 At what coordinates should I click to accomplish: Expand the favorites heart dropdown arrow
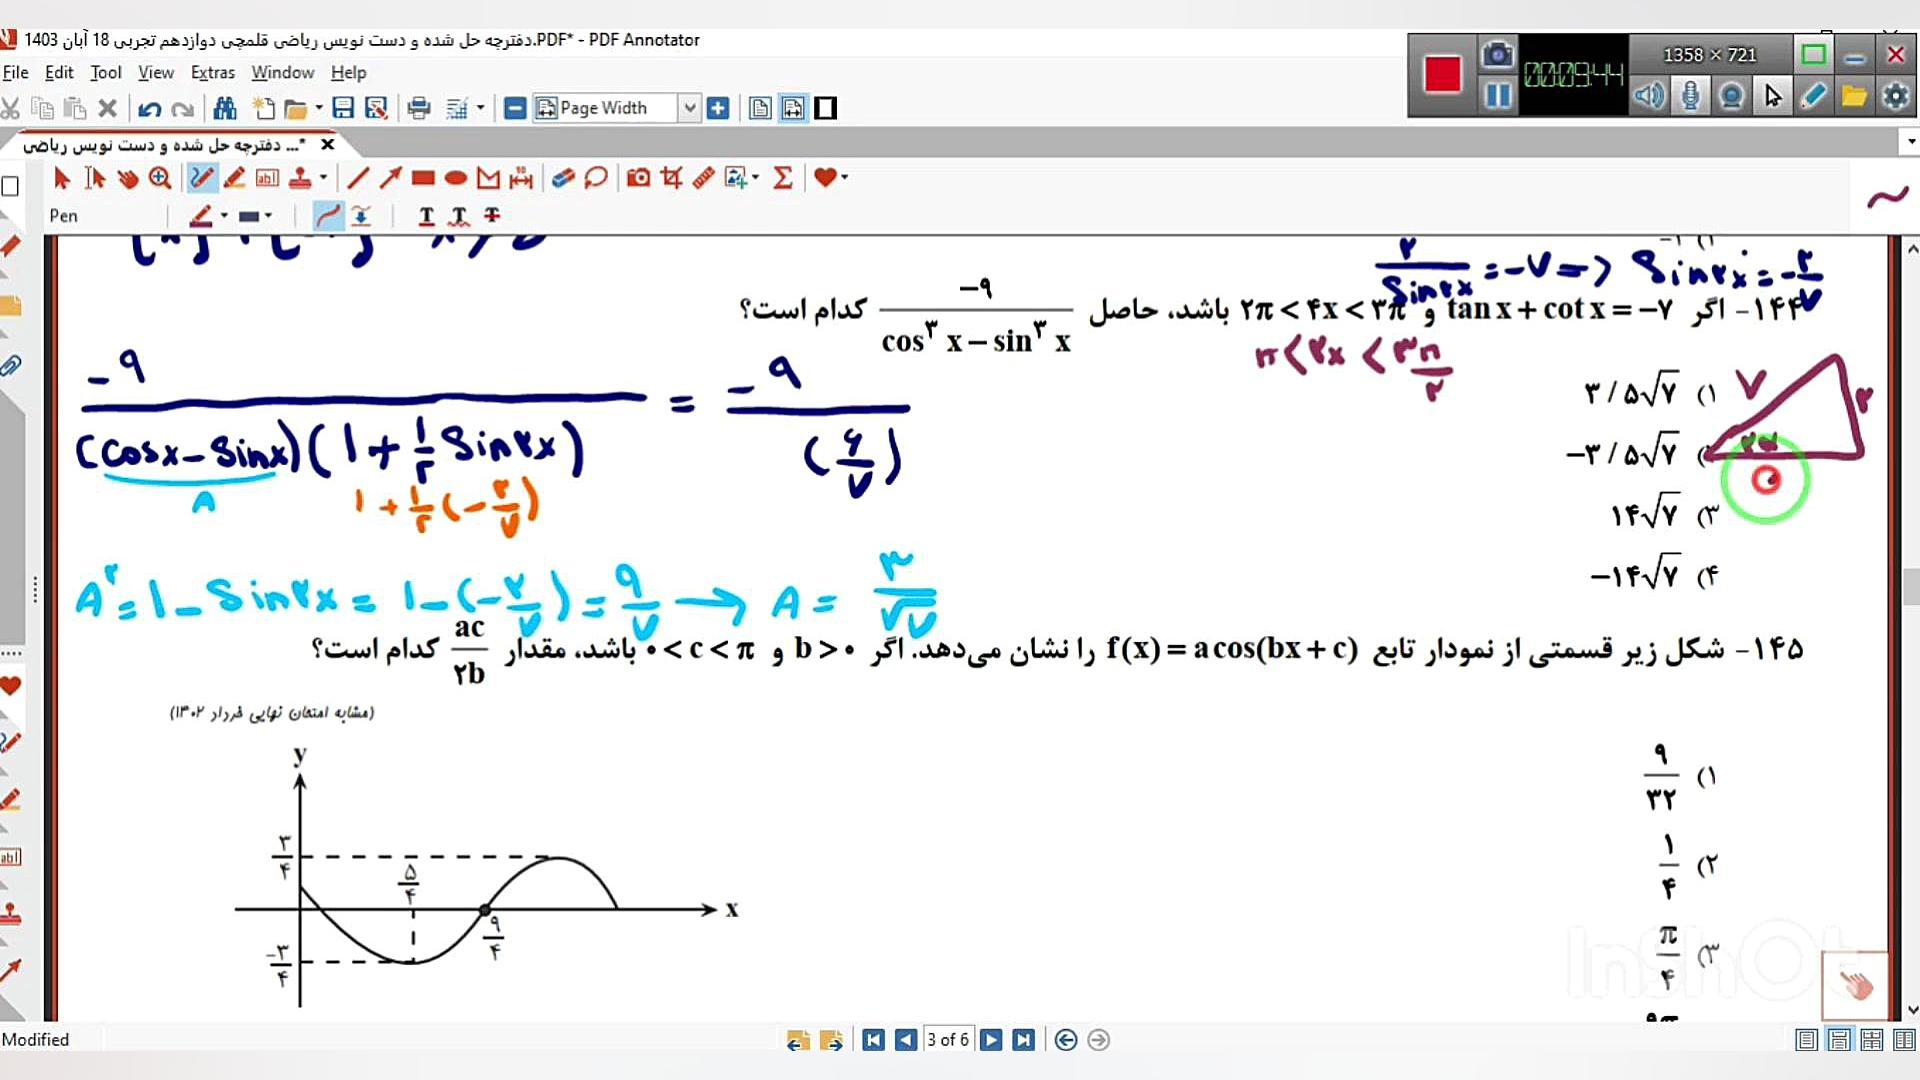845,178
